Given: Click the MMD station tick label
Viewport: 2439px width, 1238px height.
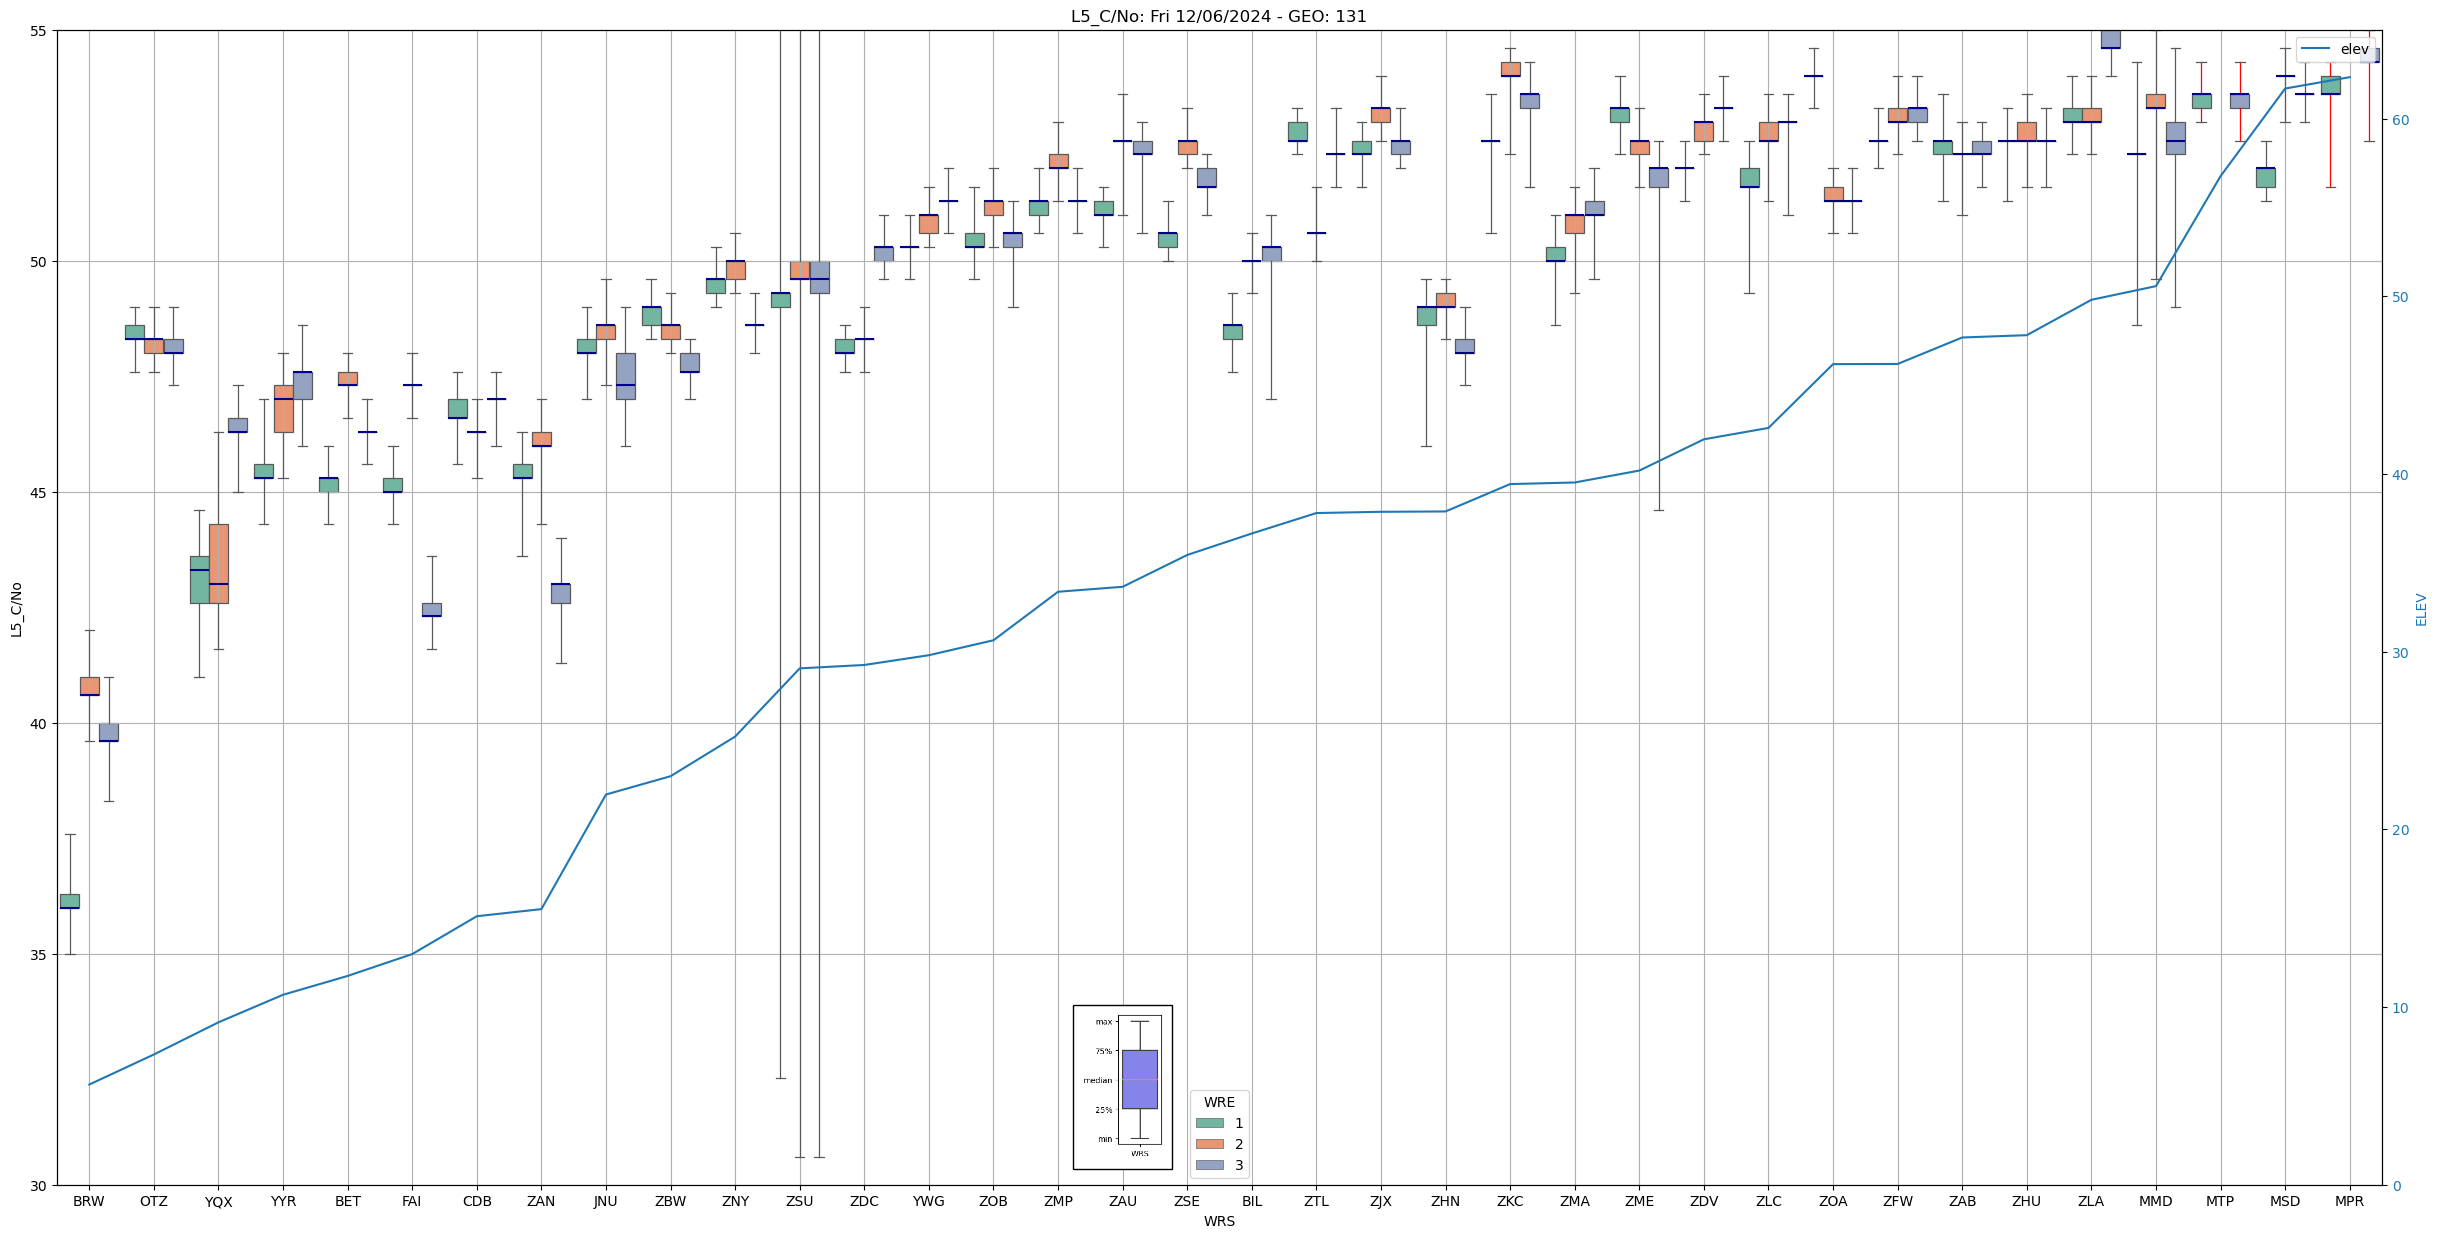Looking at the screenshot, I should pos(2155,1202).
